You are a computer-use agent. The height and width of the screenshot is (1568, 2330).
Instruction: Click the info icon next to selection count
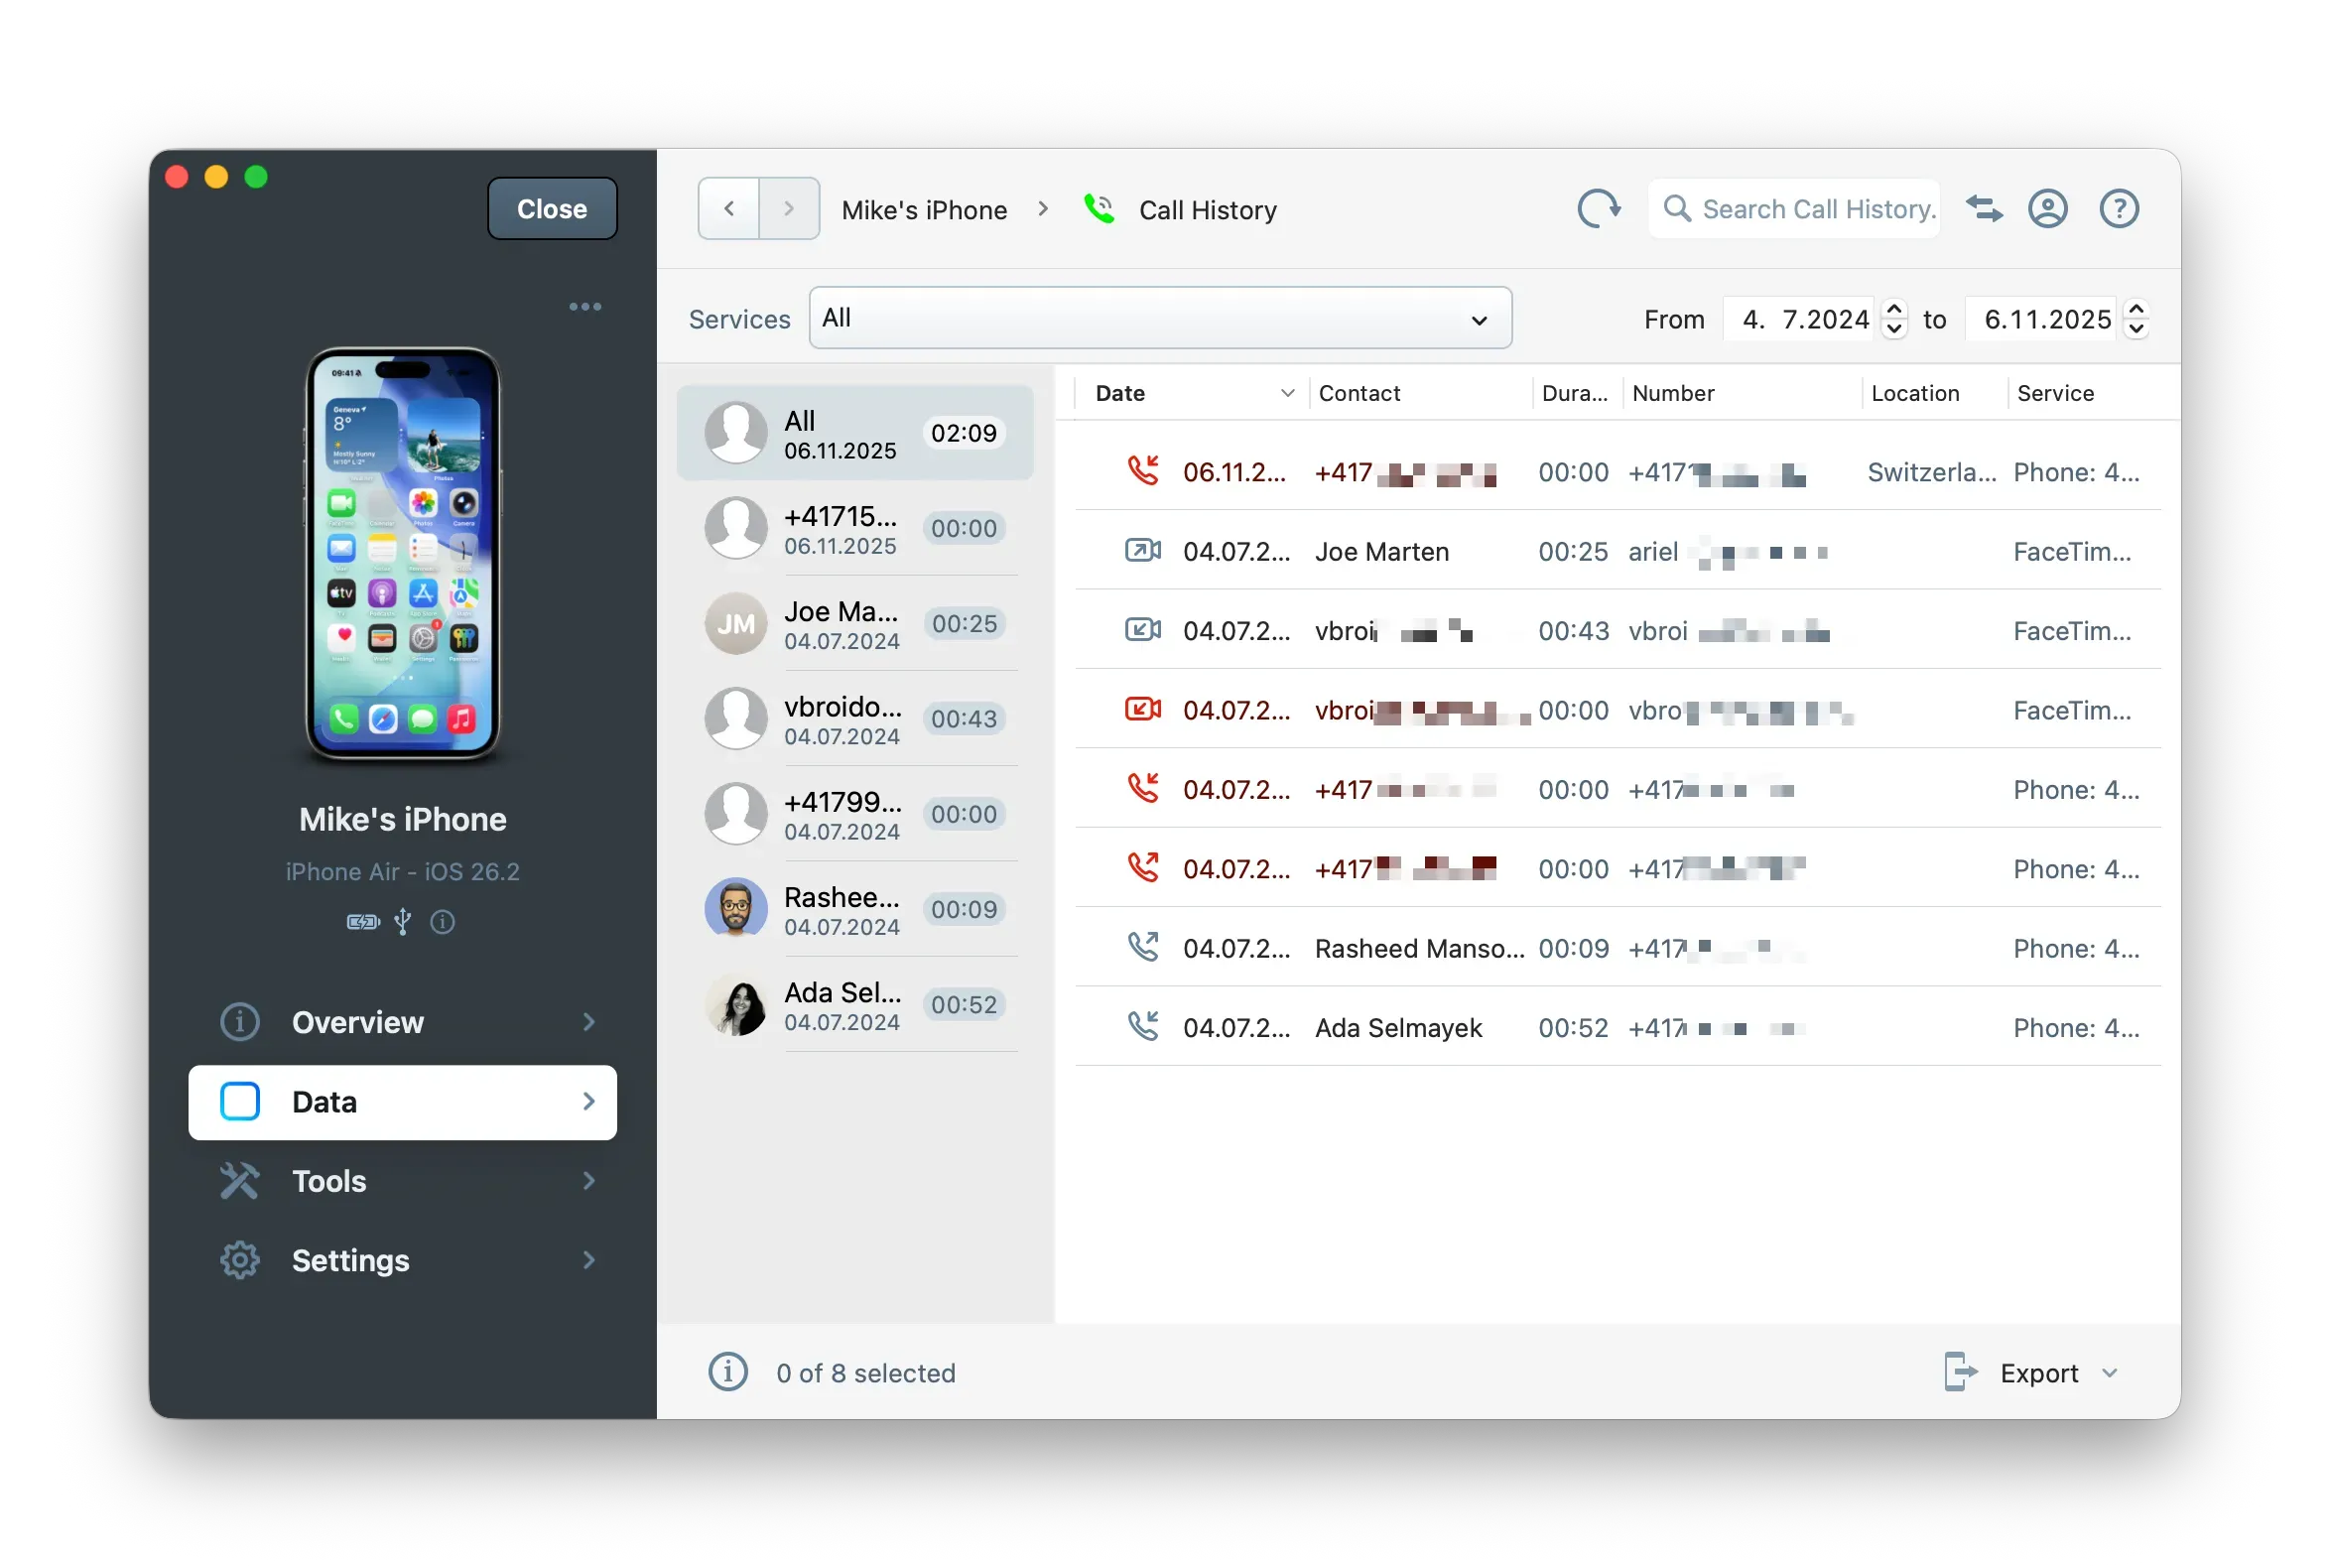pyautogui.click(x=727, y=1372)
